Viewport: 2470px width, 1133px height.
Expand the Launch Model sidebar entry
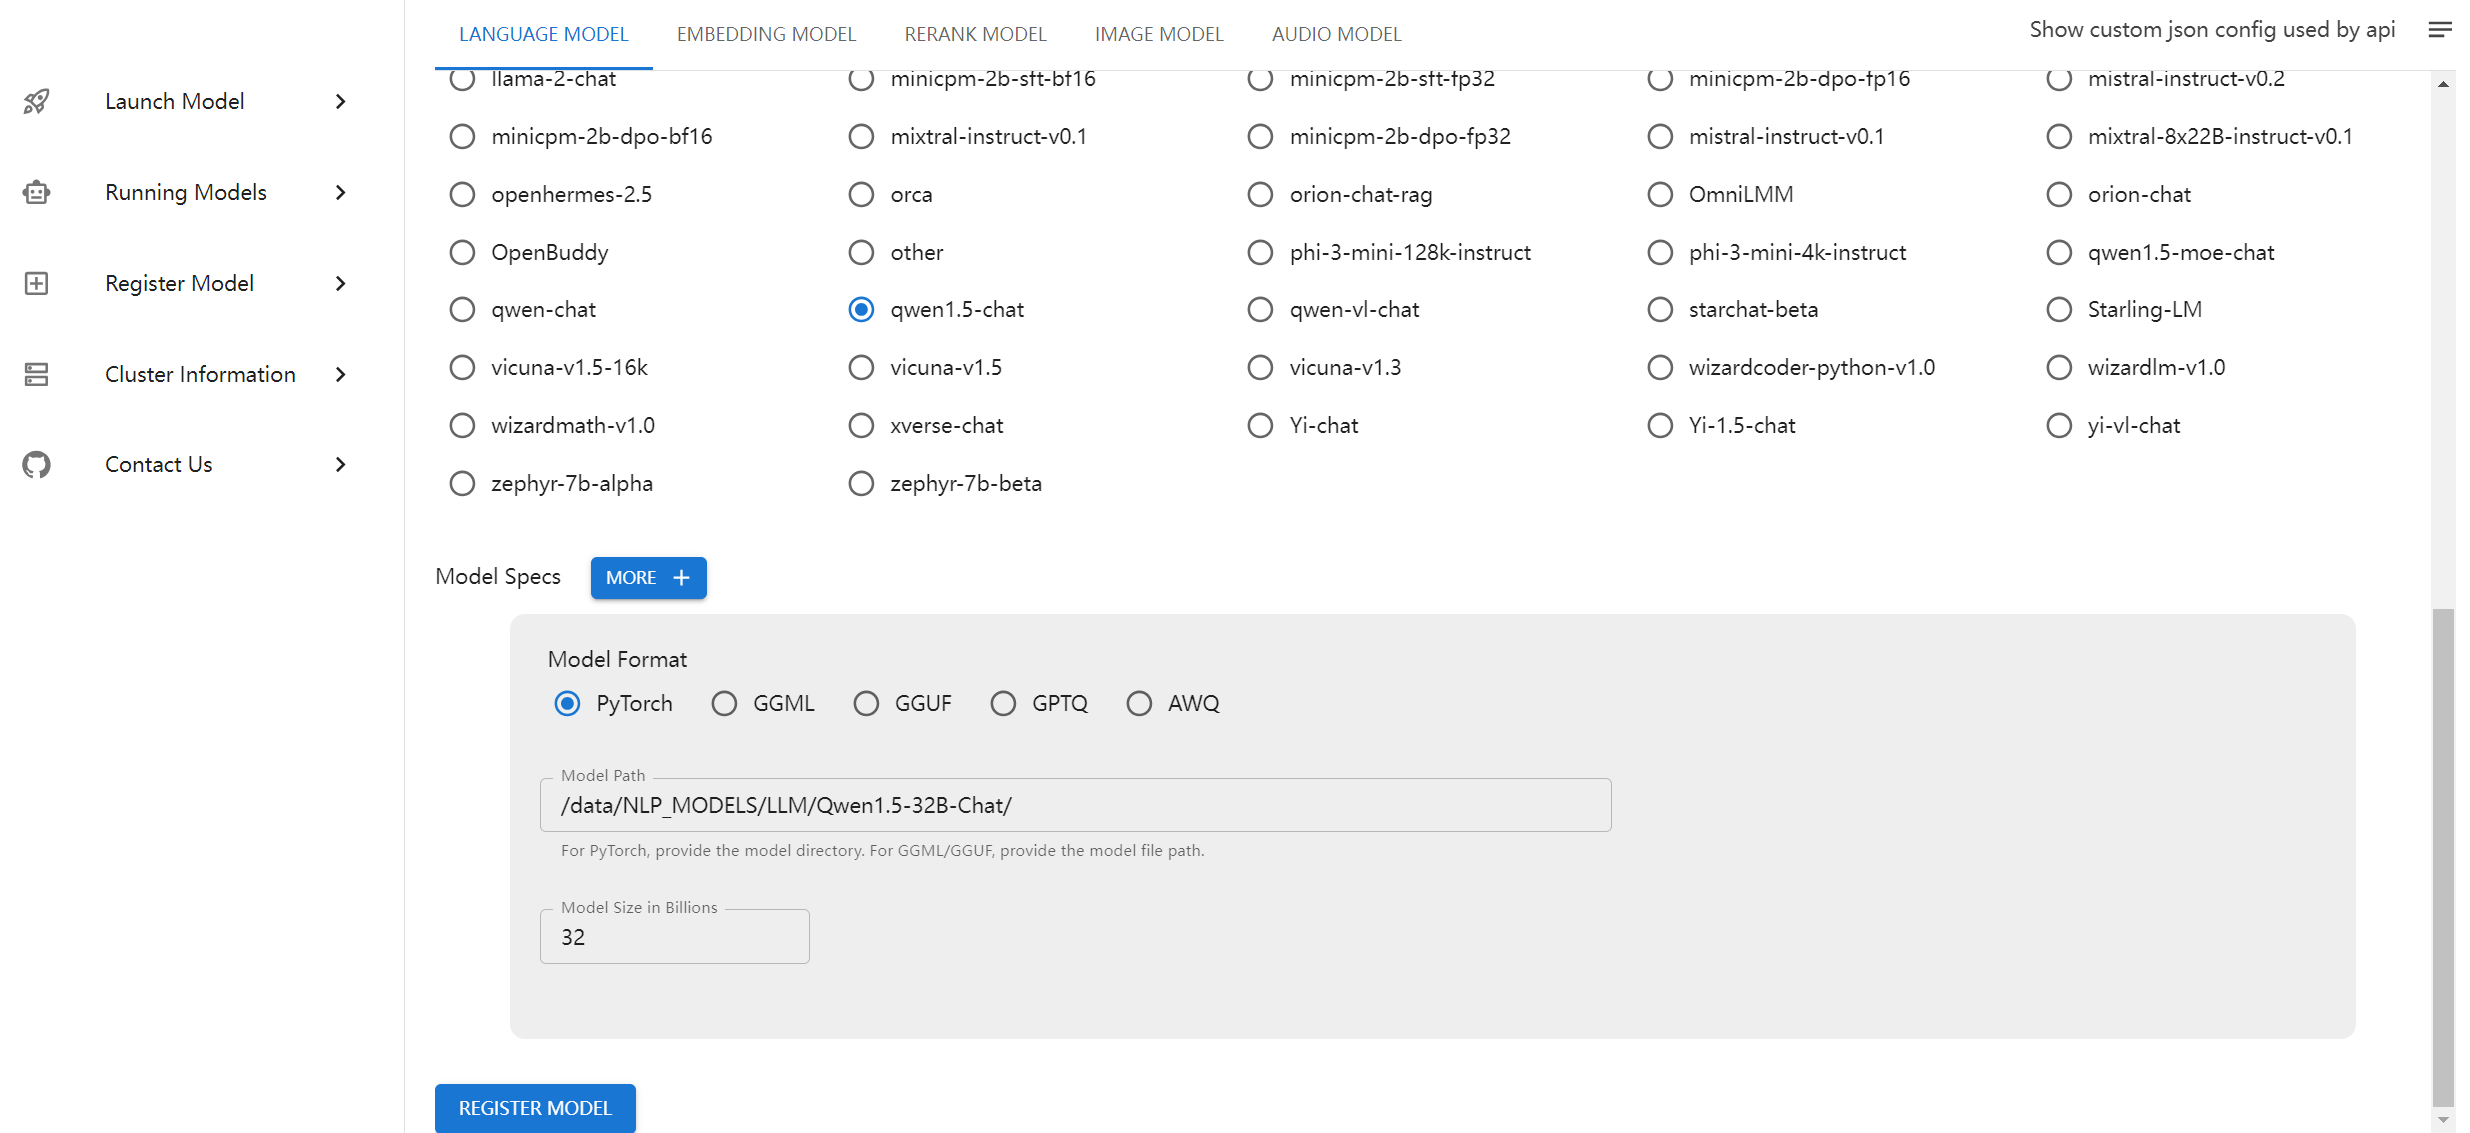pos(341,101)
